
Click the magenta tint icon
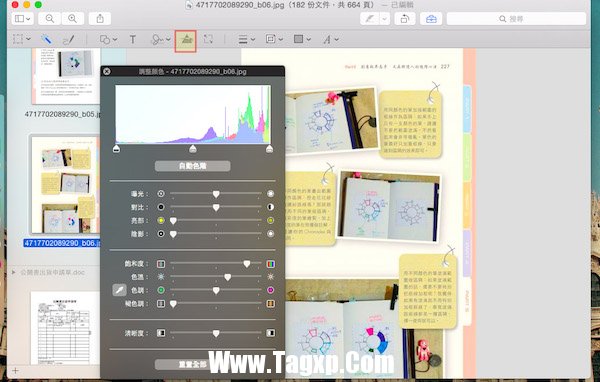click(271, 290)
